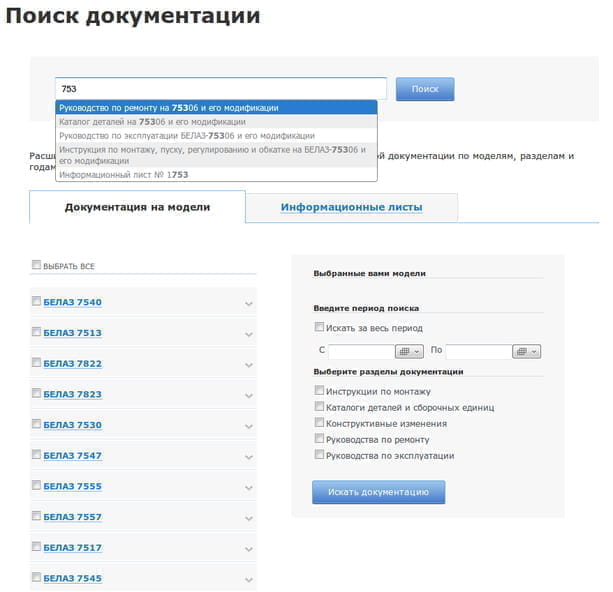Check Инструкции по монтажу section

pyautogui.click(x=319, y=390)
